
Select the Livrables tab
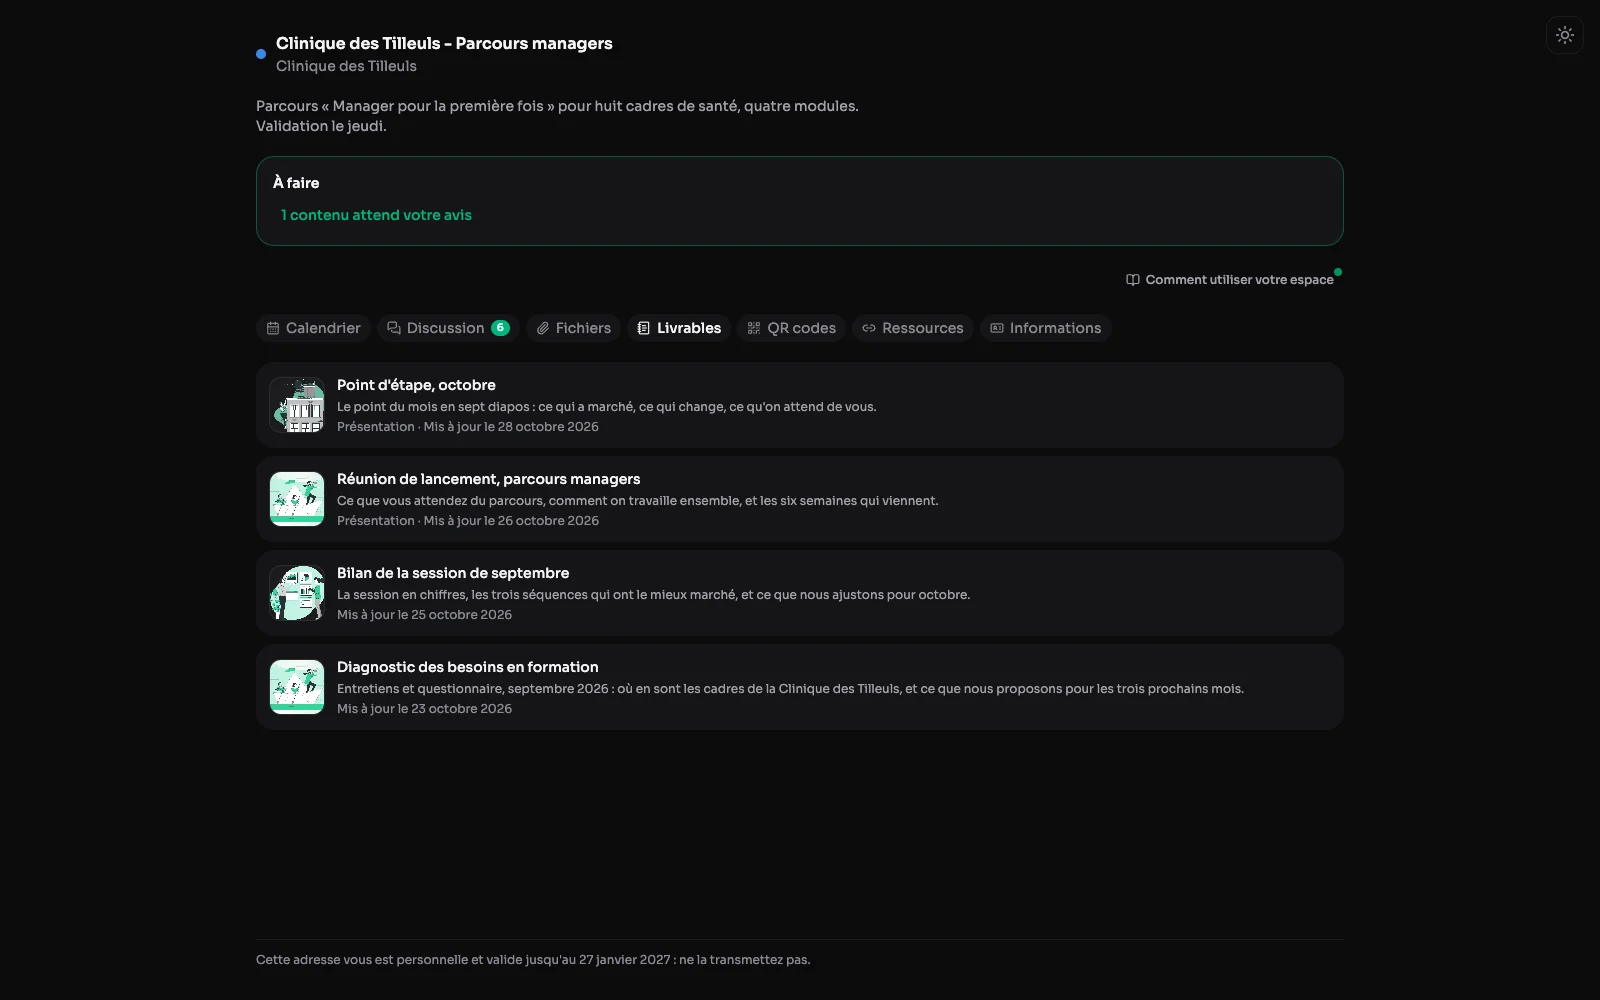coord(679,328)
